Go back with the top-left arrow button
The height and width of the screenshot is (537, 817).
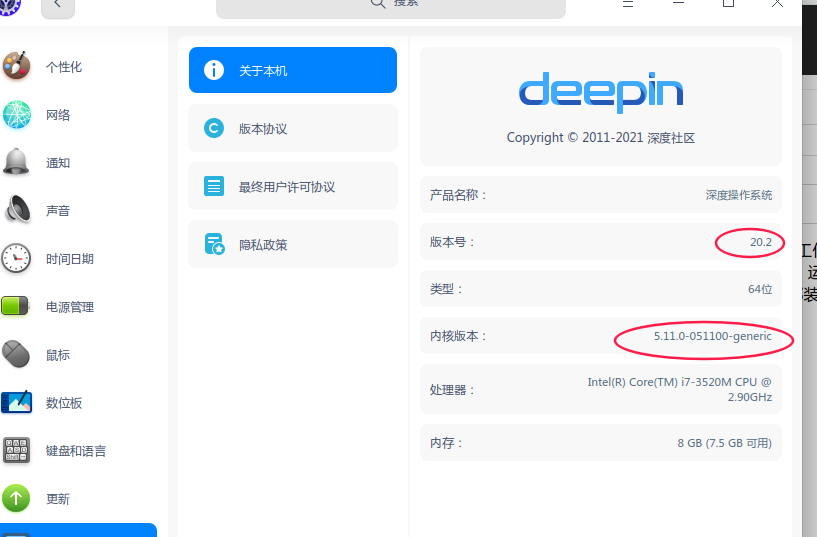(x=58, y=7)
